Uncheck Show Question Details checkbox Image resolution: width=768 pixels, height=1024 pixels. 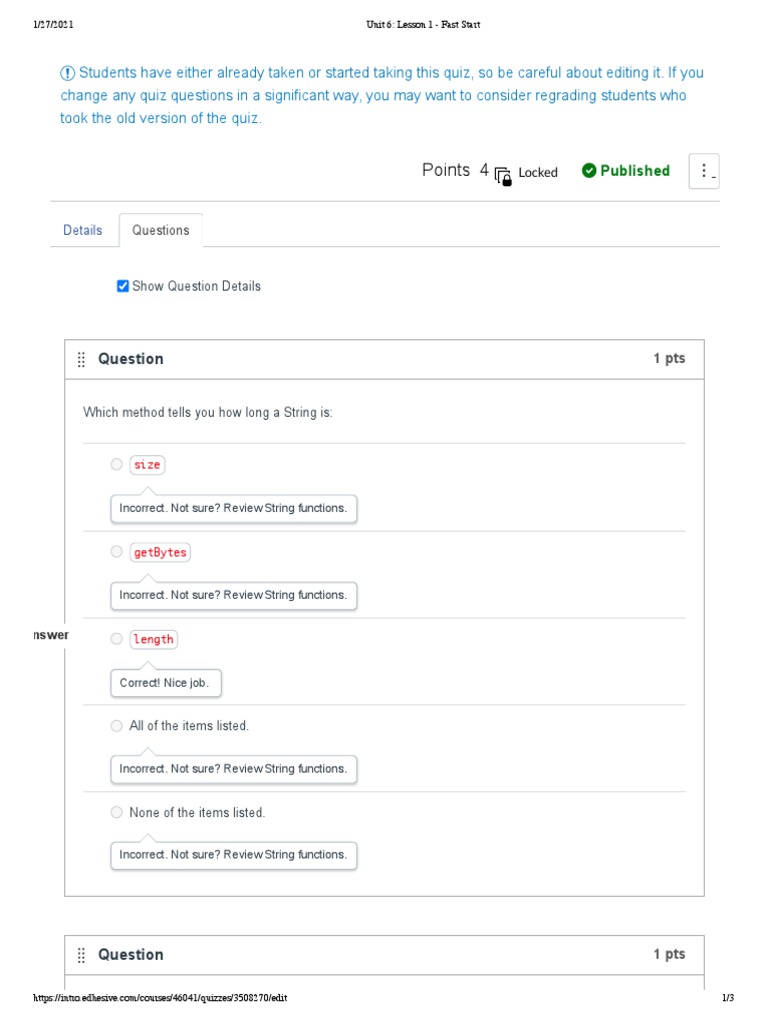(123, 286)
